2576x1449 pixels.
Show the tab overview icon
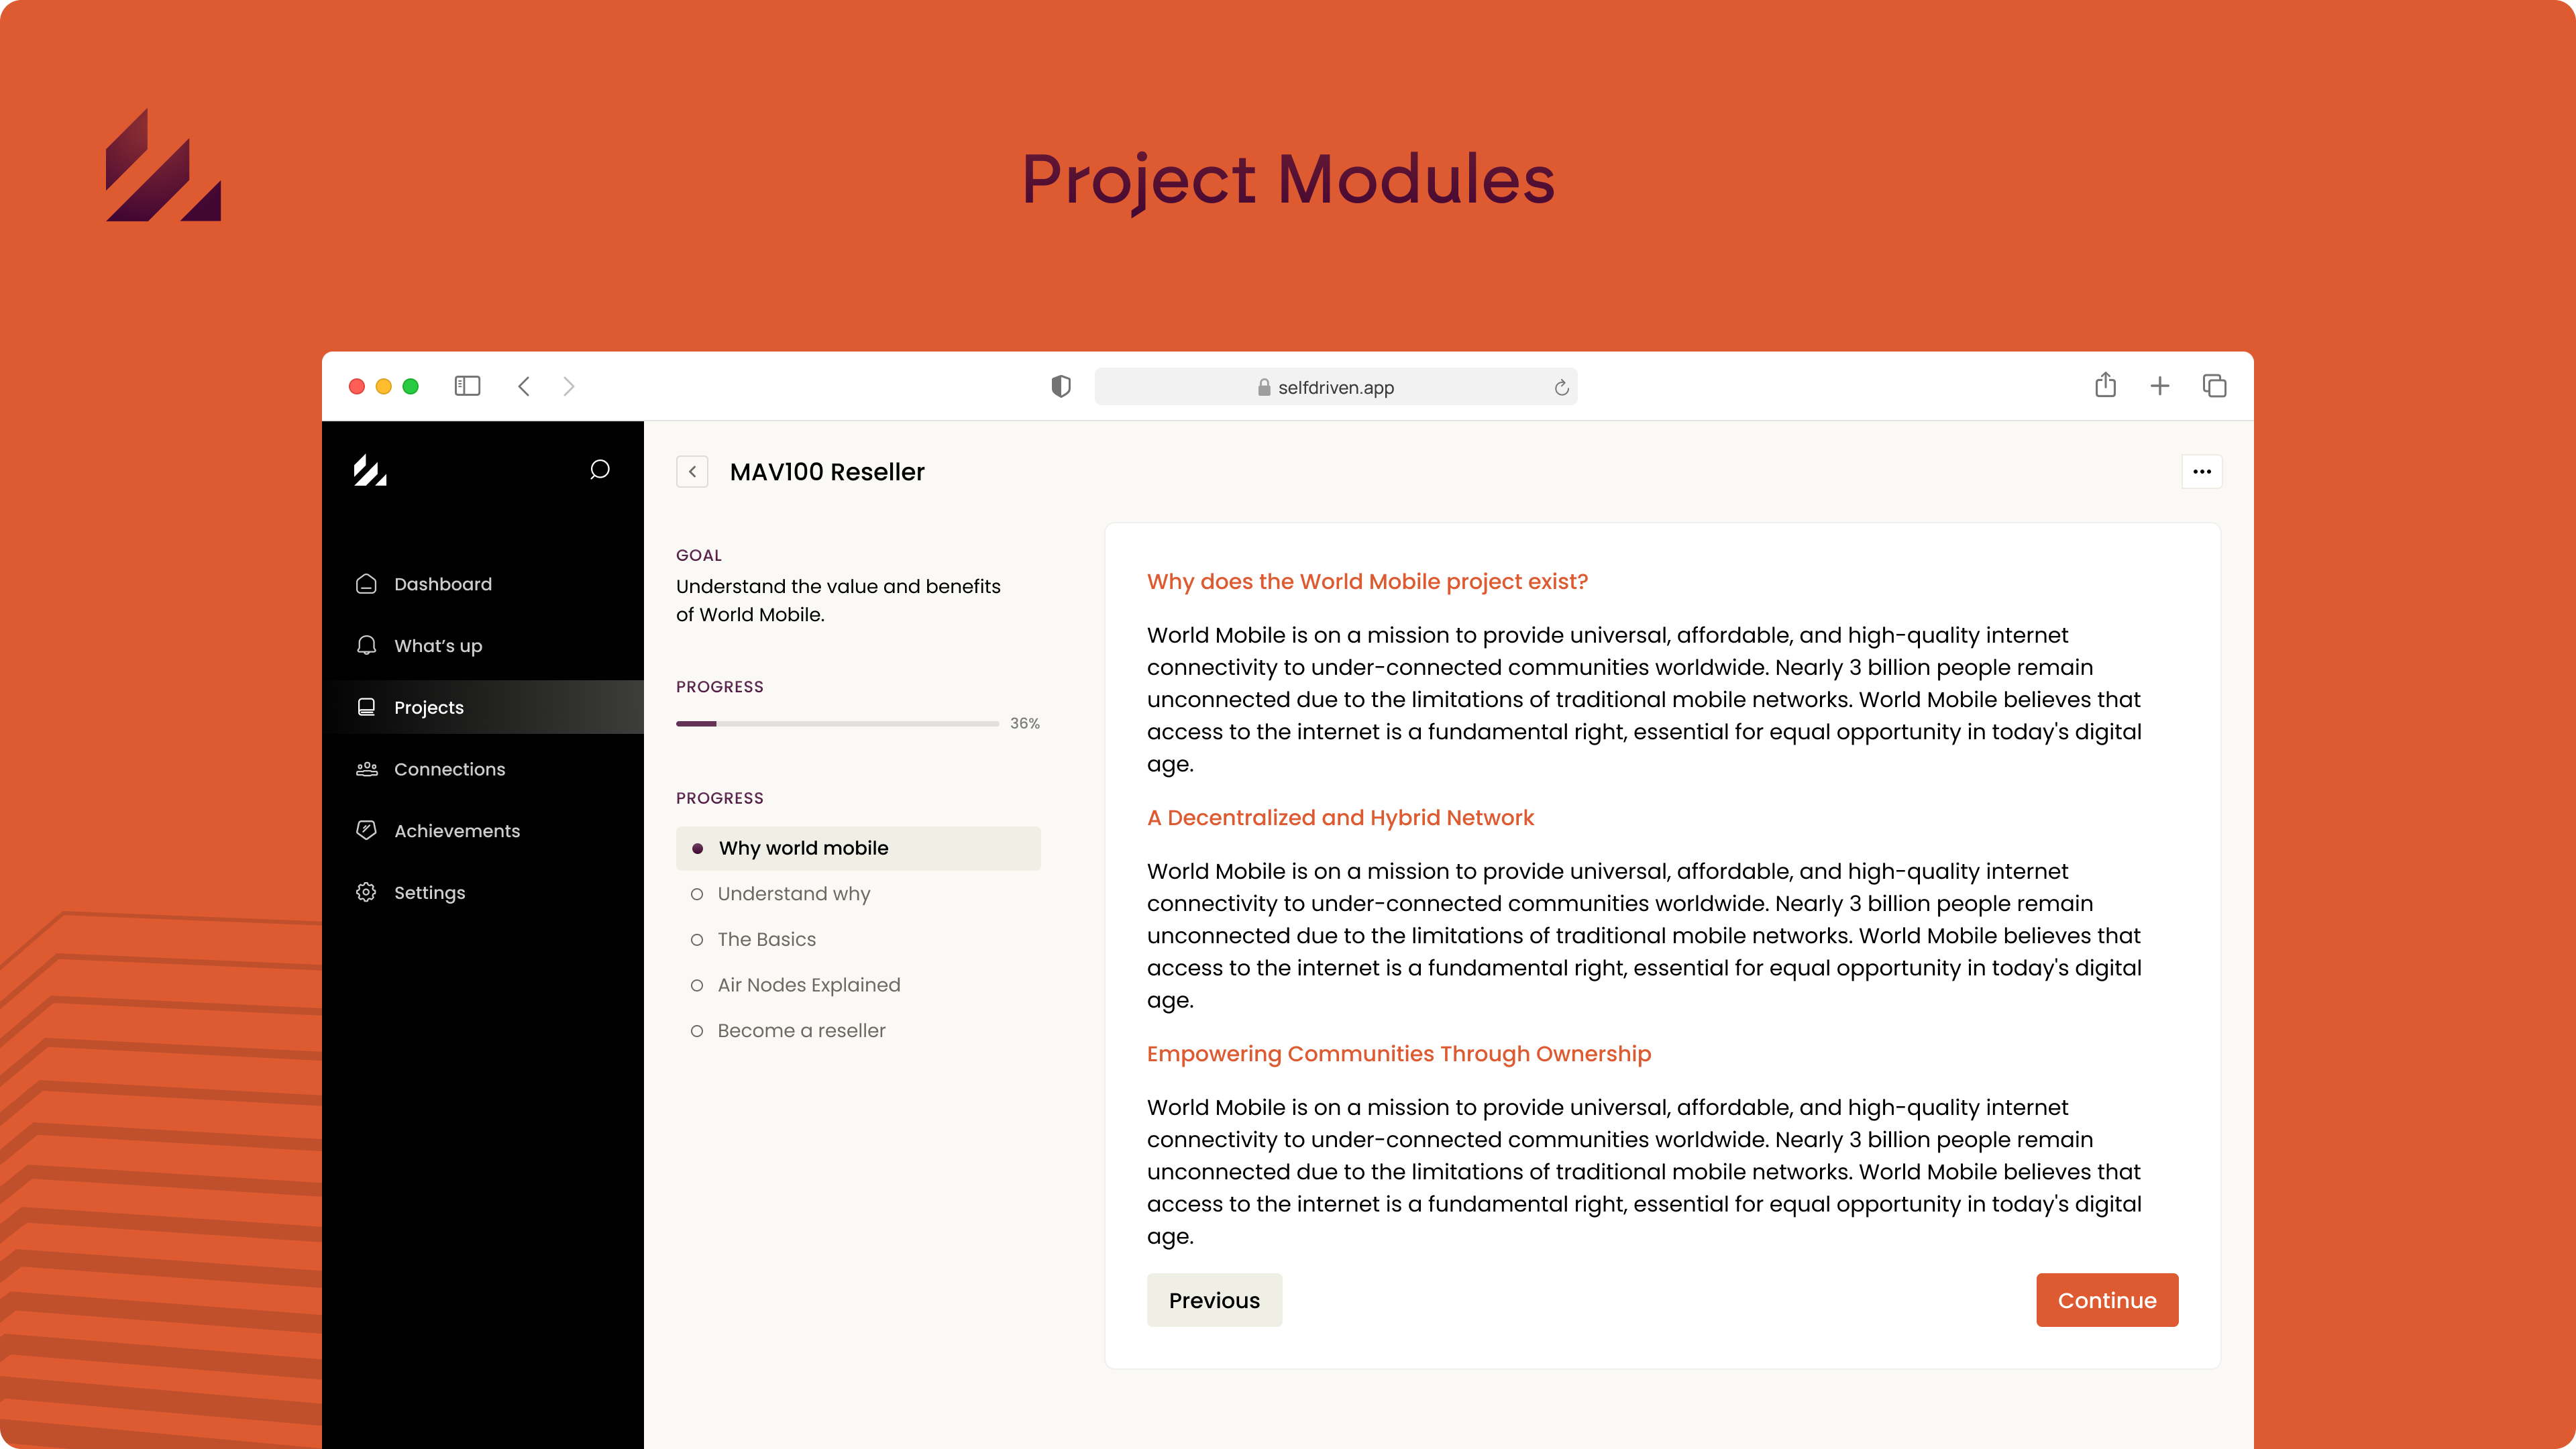(2214, 386)
